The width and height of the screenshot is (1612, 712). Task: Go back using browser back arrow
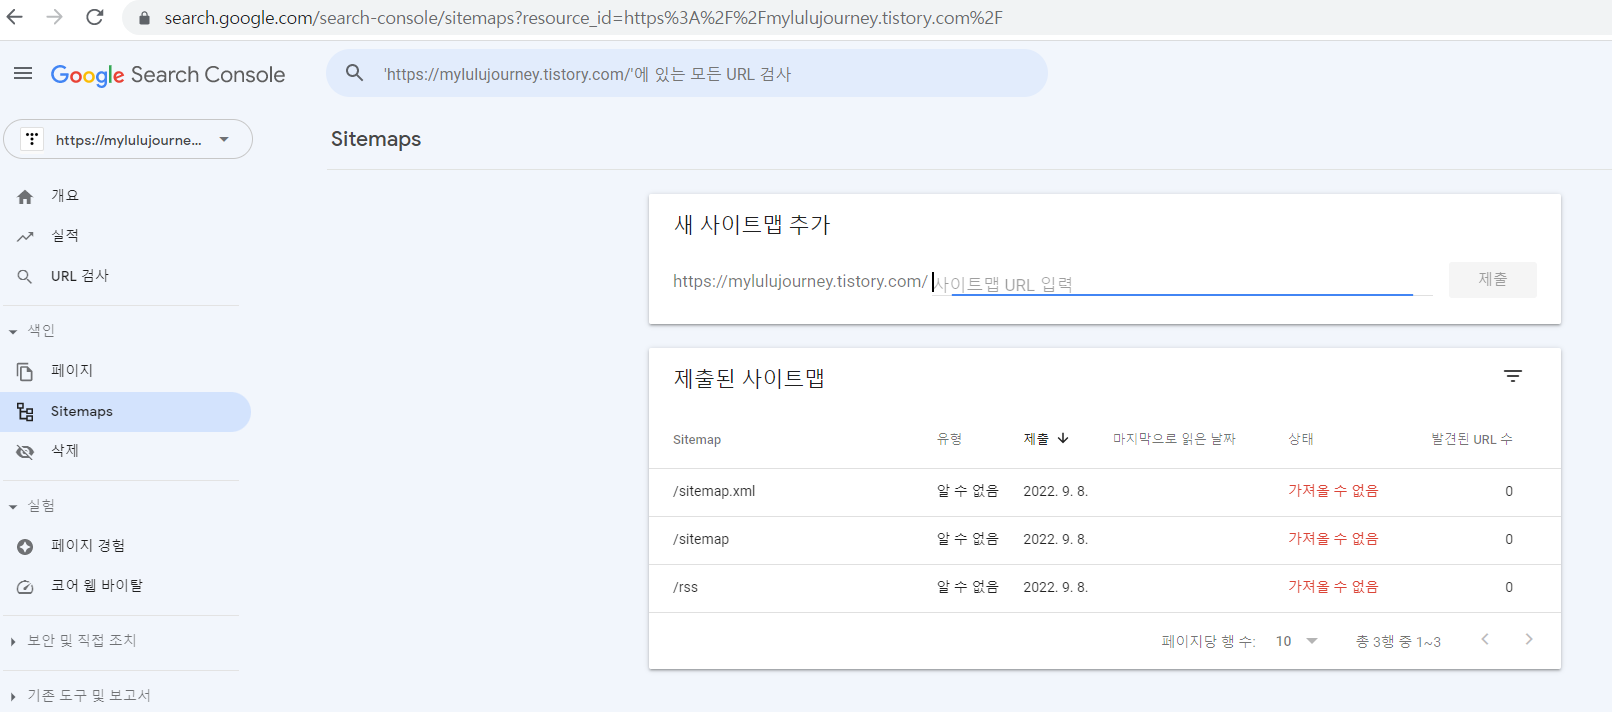tap(15, 17)
